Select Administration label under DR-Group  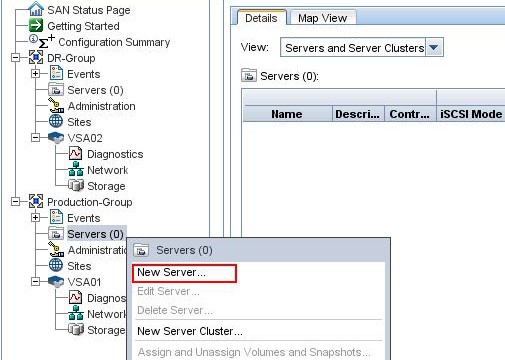[102, 106]
